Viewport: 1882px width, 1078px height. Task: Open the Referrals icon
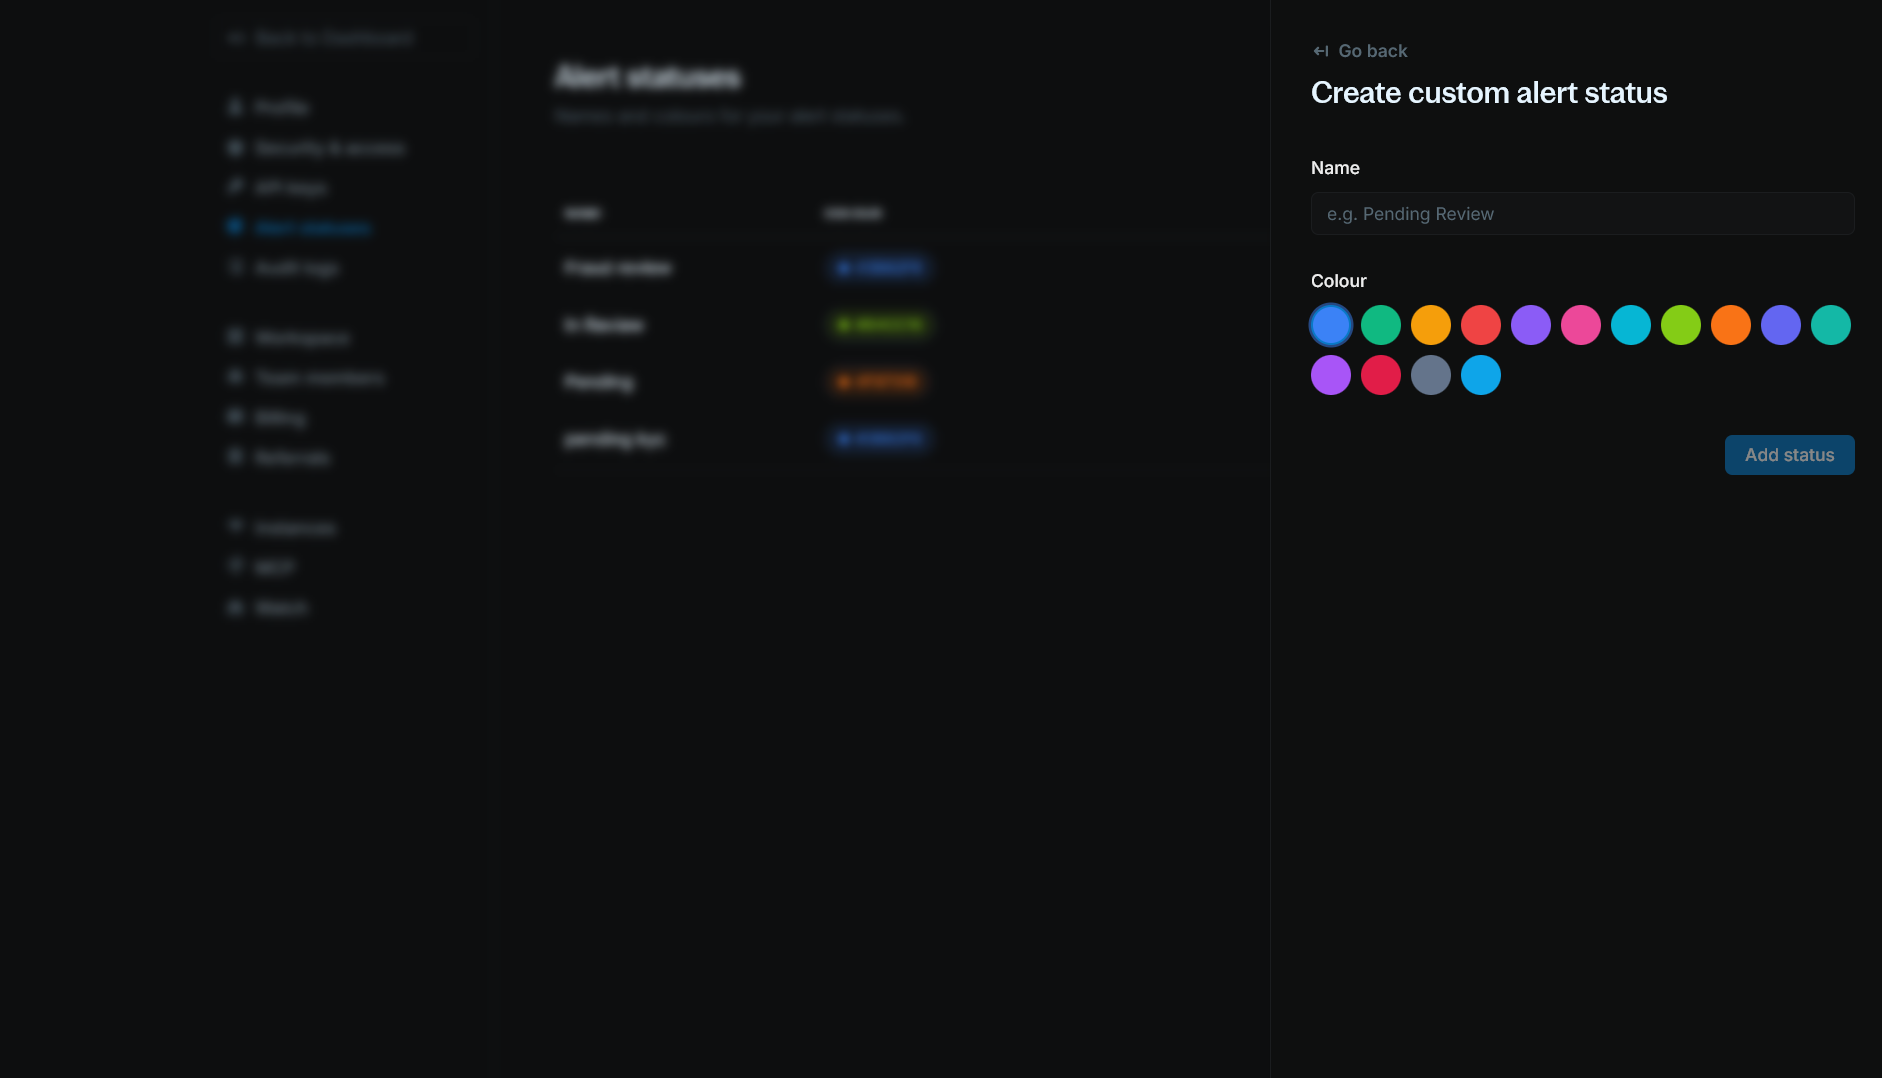tap(235, 457)
